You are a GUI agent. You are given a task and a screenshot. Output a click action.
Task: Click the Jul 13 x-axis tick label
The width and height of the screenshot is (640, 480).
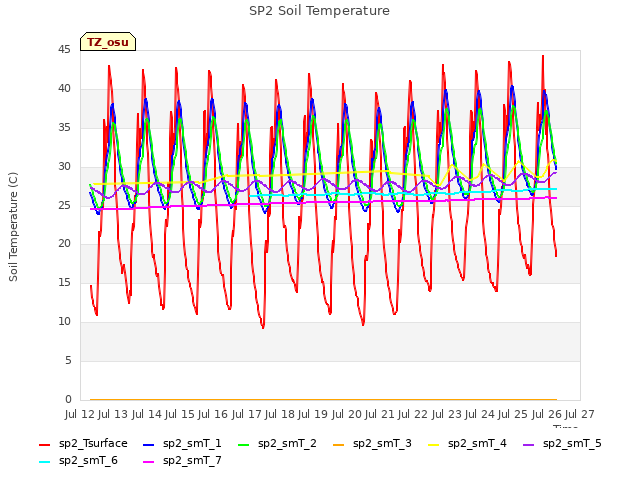click(113, 414)
